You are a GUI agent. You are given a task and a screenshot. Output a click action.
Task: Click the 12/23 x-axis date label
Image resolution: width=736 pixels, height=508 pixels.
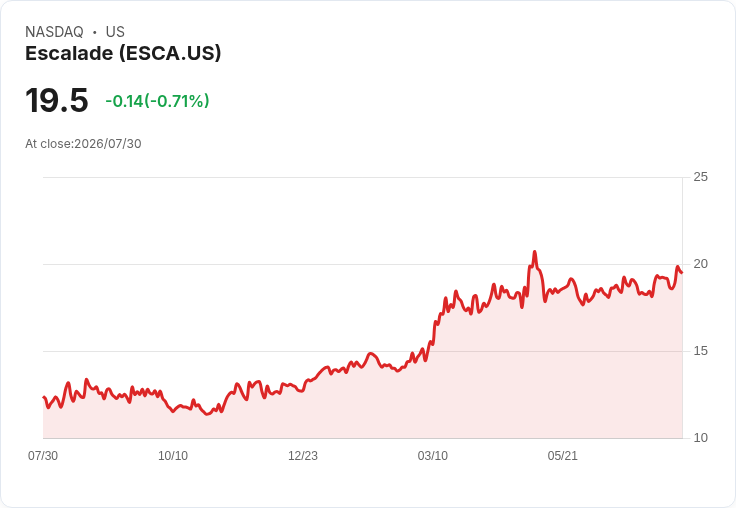coord(303,455)
